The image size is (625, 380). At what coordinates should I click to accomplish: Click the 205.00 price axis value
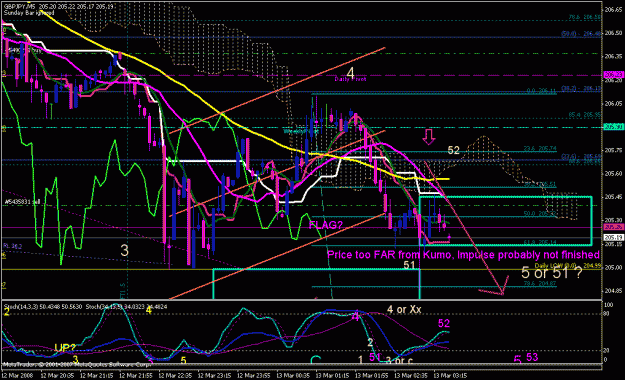(614, 267)
